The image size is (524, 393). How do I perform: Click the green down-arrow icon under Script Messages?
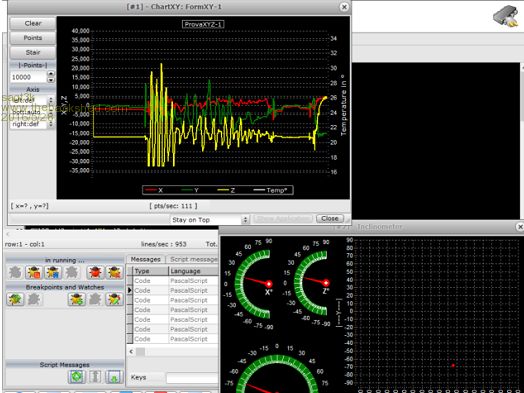(114, 377)
